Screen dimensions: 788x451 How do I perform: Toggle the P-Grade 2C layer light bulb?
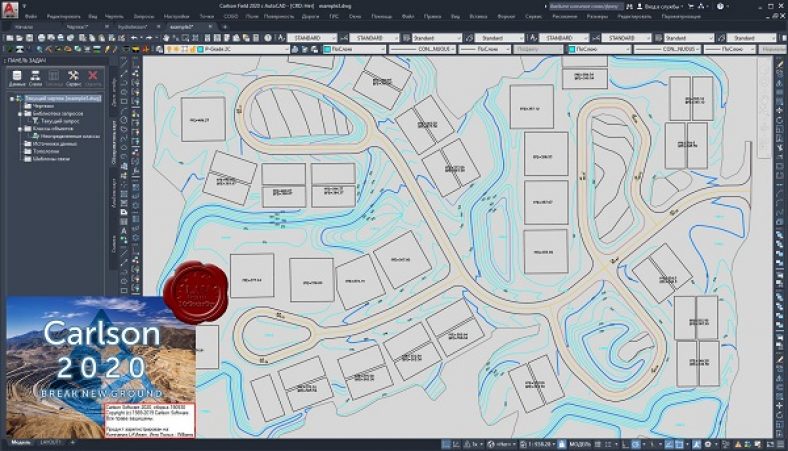pyautogui.click(x=170, y=49)
